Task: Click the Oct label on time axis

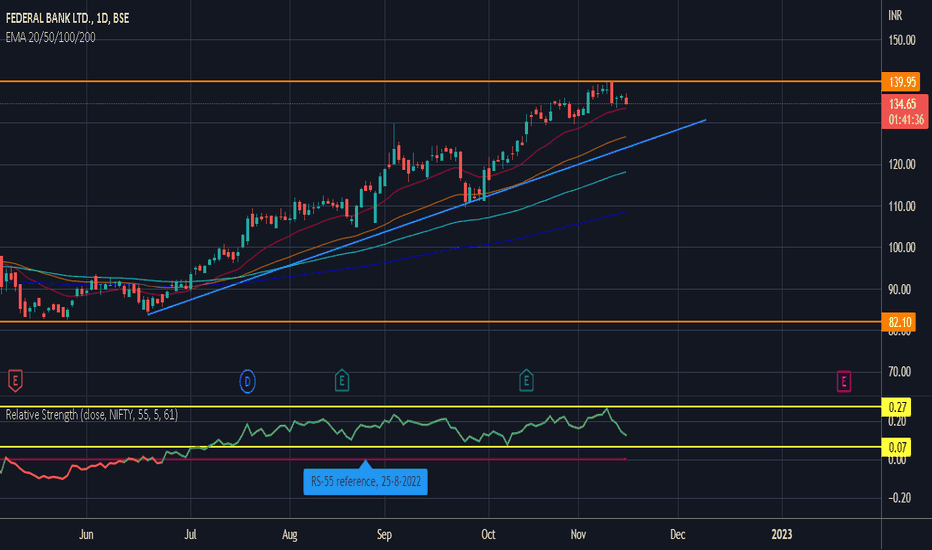Action: [488, 535]
